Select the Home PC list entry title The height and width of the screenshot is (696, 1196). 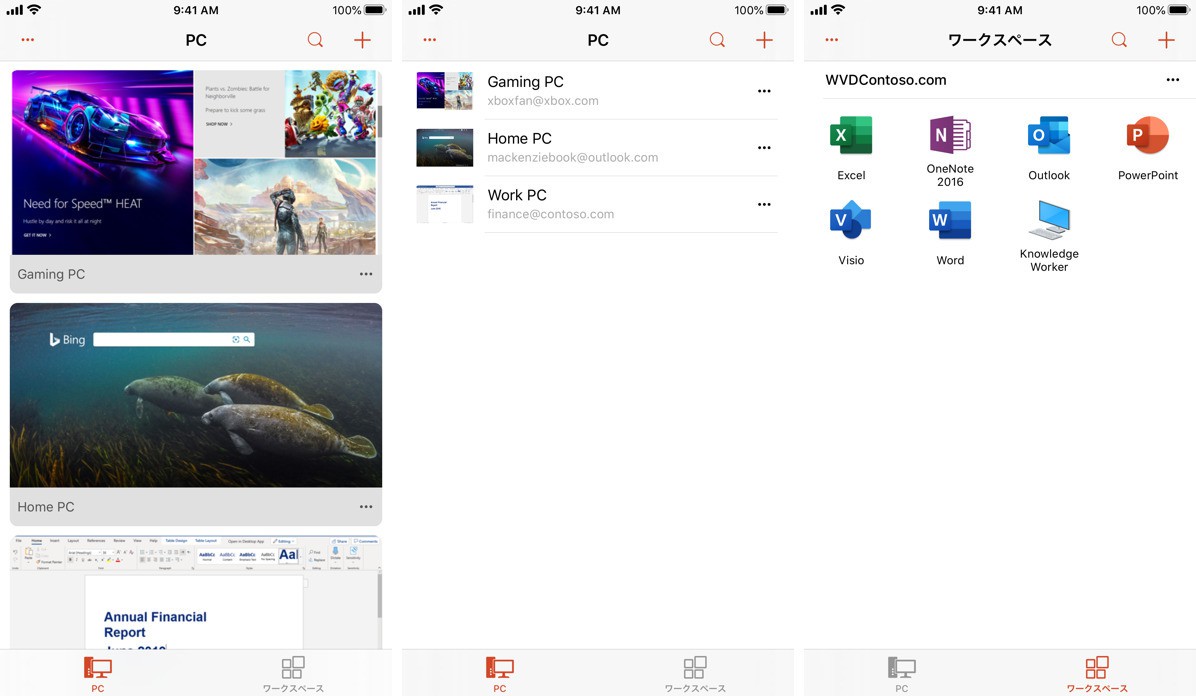coord(519,138)
